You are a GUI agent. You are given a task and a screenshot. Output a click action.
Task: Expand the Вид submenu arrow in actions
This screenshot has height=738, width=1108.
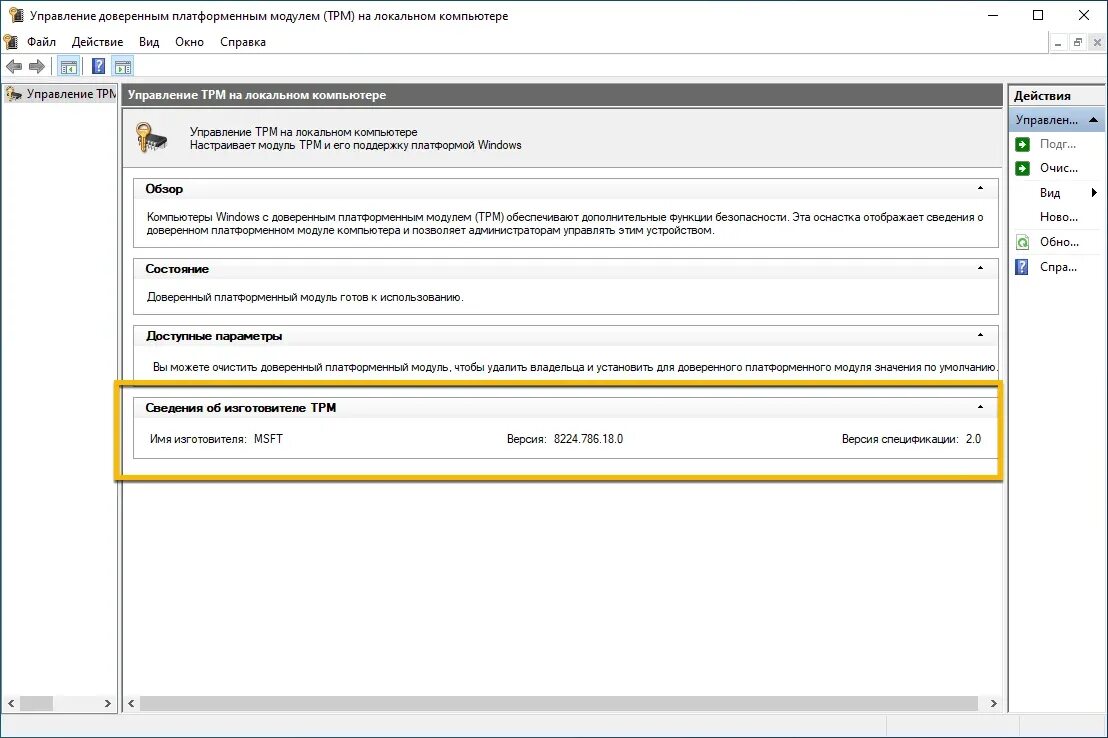pos(1094,192)
